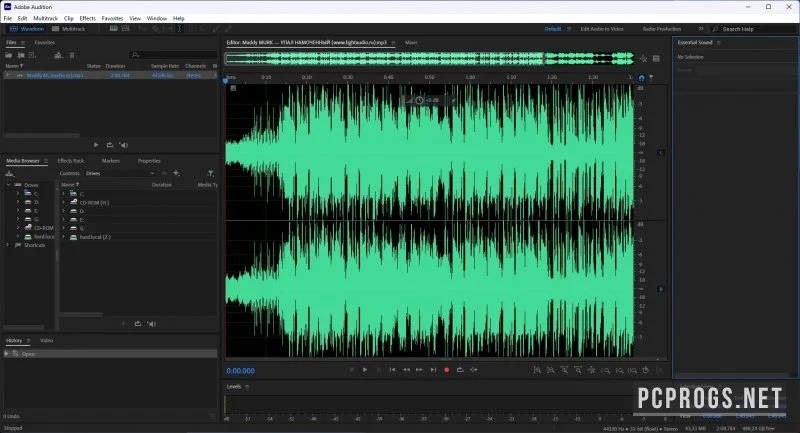This screenshot has height=433, width=800.
Task: Open the Properties tab
Action: click(149, 161)
